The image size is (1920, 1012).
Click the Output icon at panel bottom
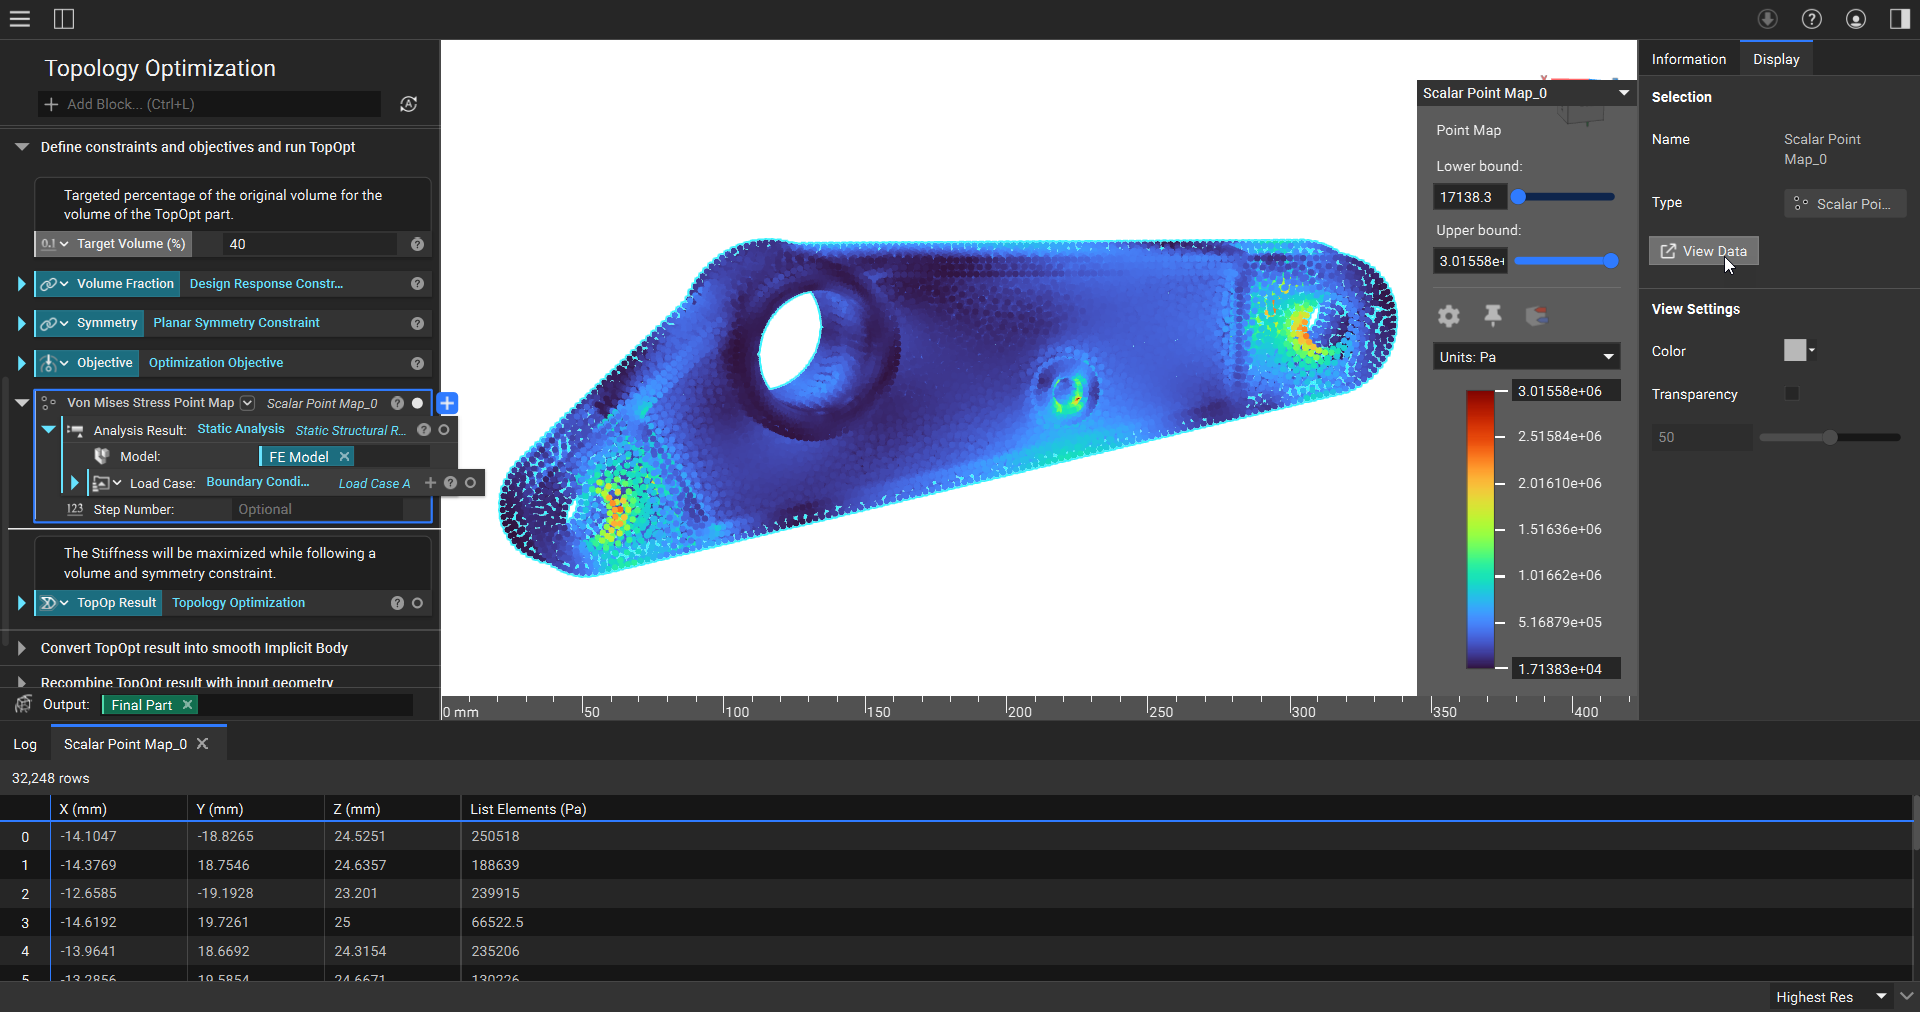pyautogui.click(x=24, y=705)
